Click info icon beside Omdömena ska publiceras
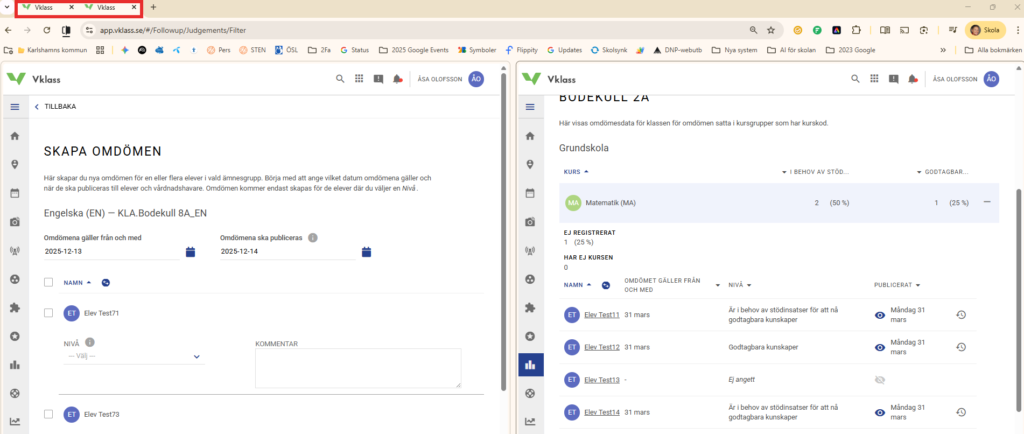The height and width of the screenshot is (434, 1024). 313,238
